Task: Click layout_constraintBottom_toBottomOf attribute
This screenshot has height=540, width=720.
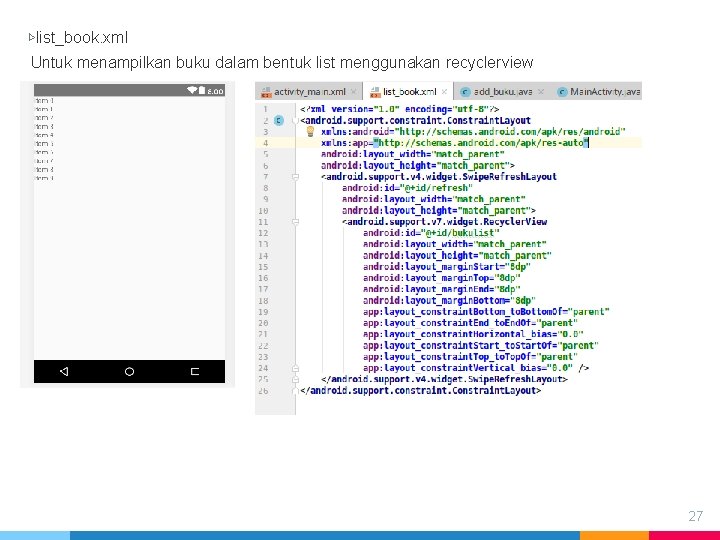Action: tap(486, 312)
